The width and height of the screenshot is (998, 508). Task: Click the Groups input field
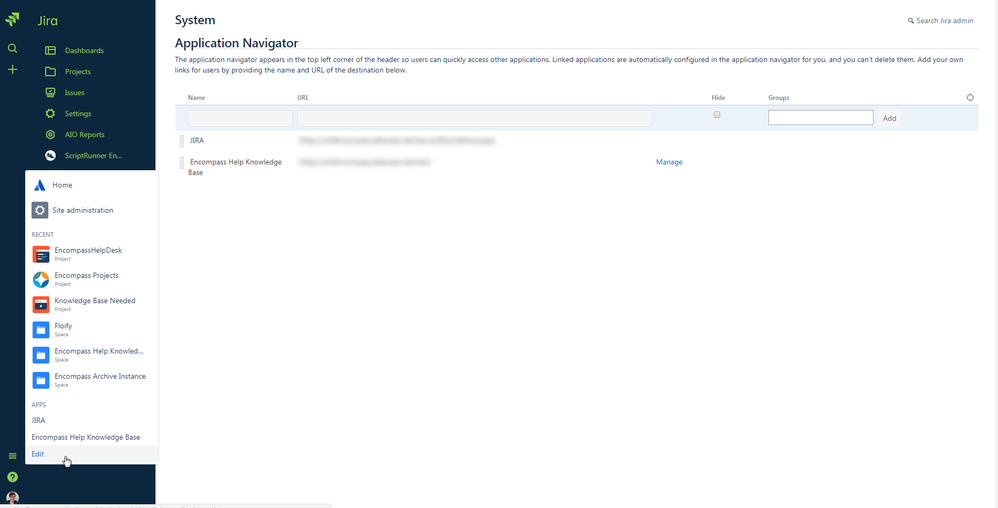pos(820,118)
